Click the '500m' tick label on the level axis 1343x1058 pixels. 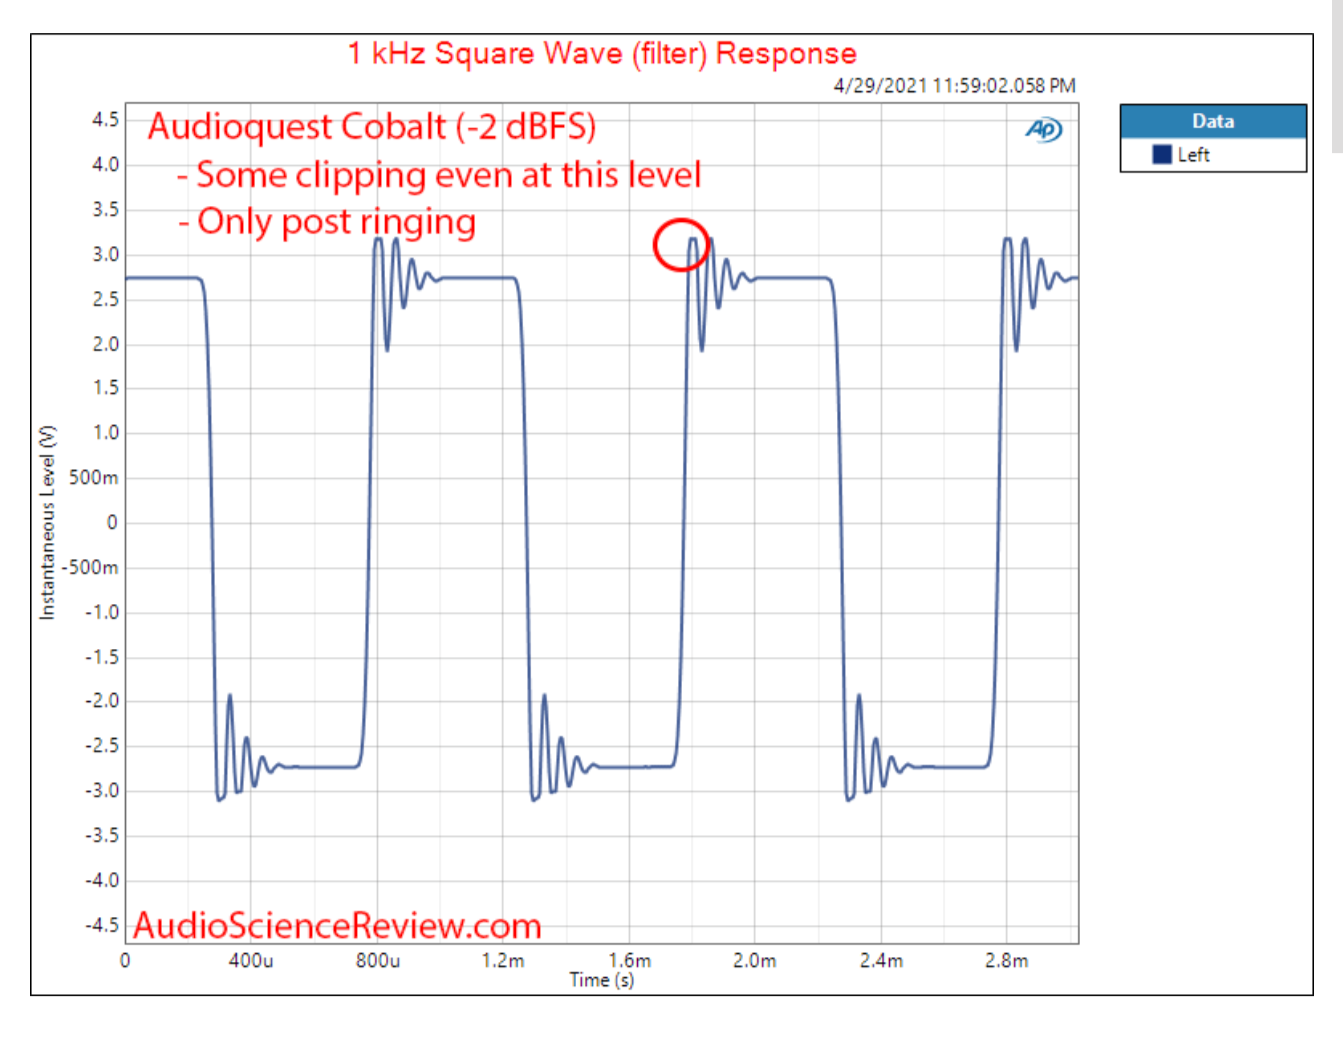[x=93, y=477]
